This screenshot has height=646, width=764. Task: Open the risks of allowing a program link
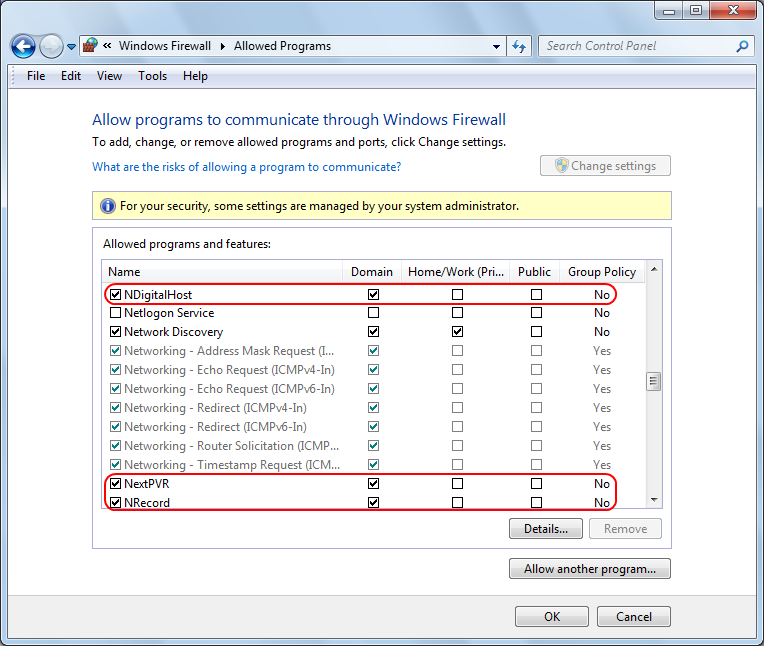point(247,167)
